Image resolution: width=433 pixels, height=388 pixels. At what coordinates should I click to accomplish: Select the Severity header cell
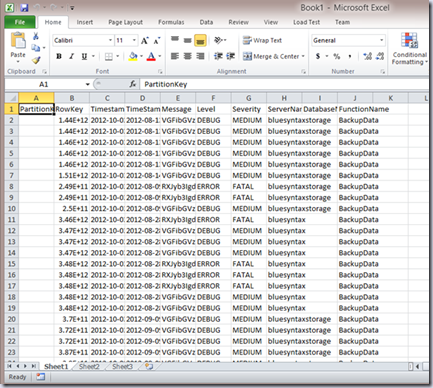tap(249, 109)
